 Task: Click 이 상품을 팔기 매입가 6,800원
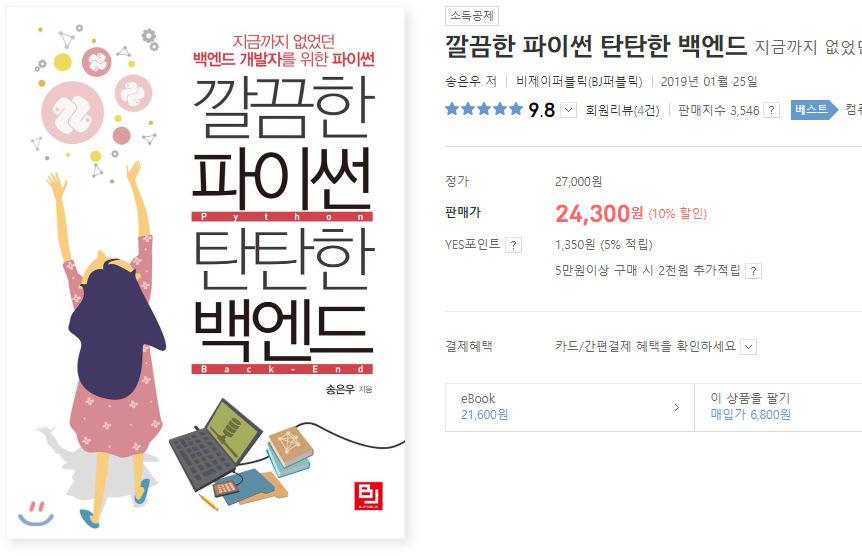pyautogui.click(x=778, y=408)
